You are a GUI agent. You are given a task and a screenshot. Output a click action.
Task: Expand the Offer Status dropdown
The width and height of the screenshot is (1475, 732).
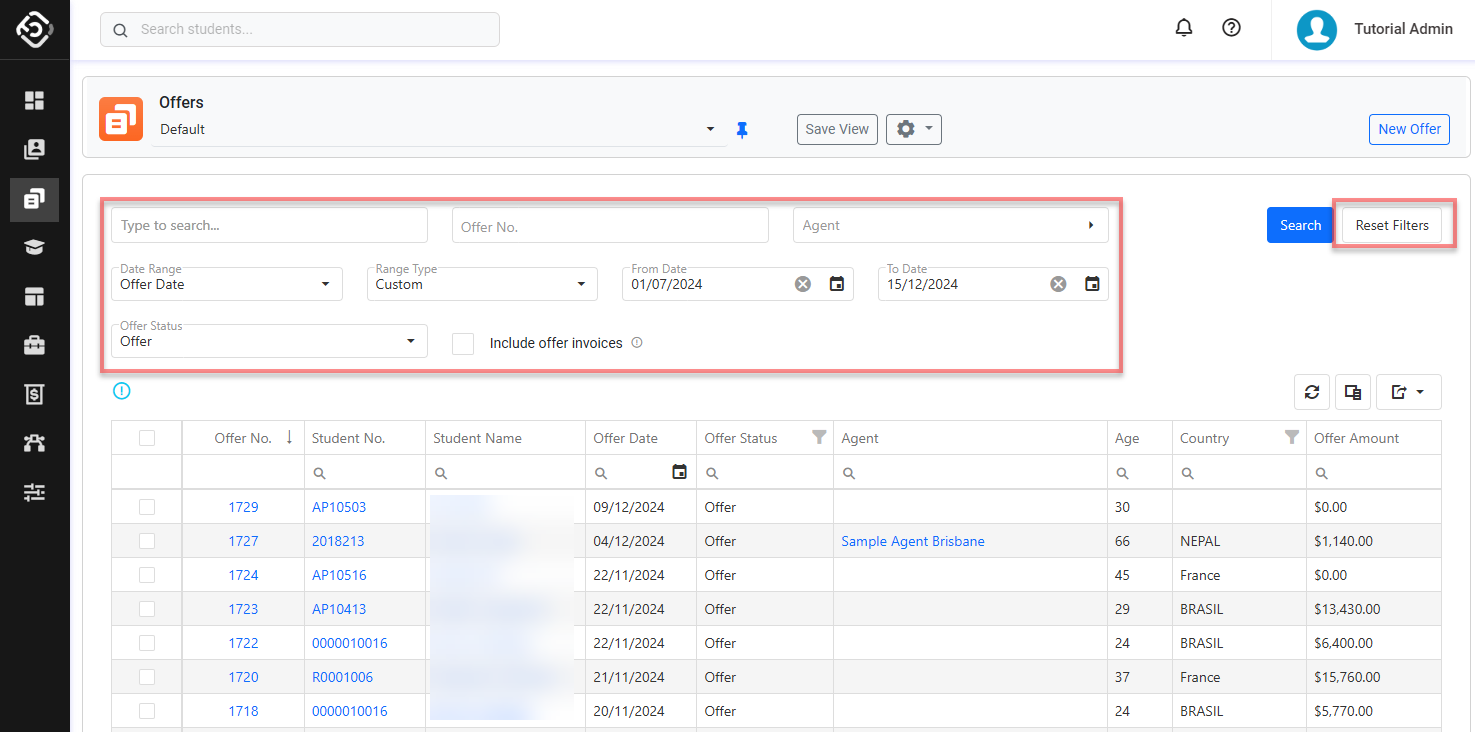coord(269,341)
